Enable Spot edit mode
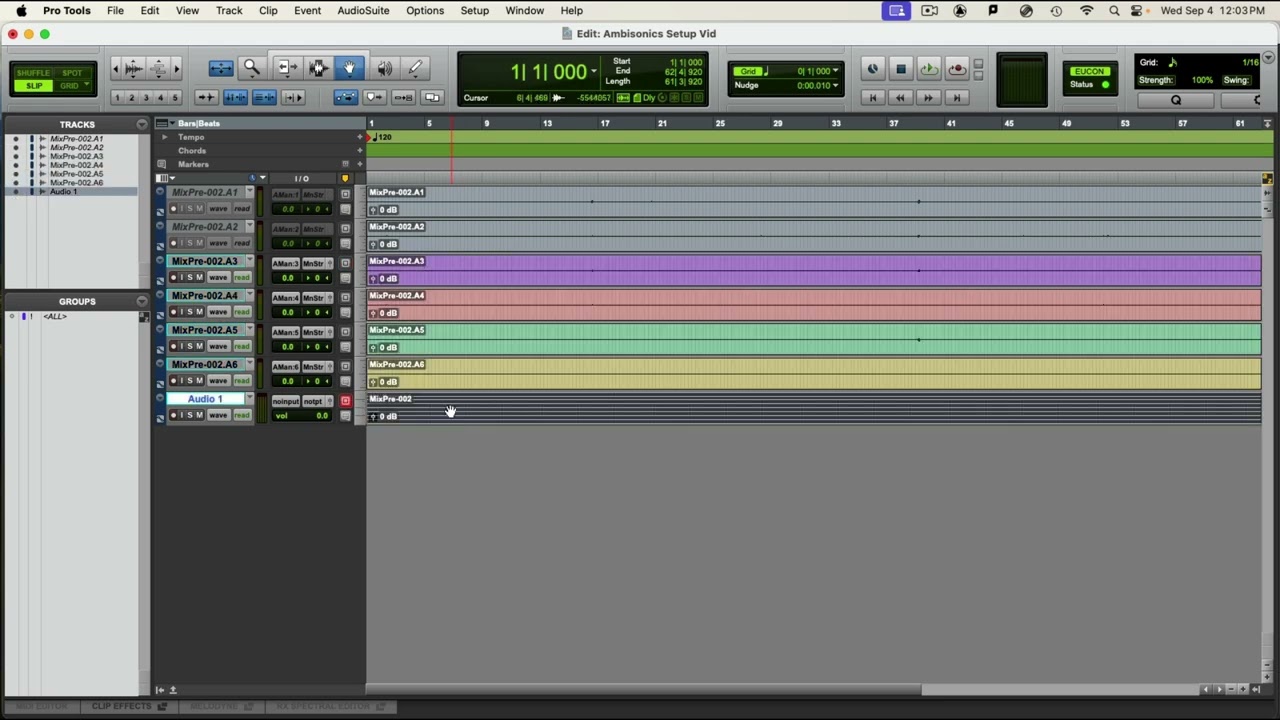Viewport: 1280px width, 720px height. (73, 73)
